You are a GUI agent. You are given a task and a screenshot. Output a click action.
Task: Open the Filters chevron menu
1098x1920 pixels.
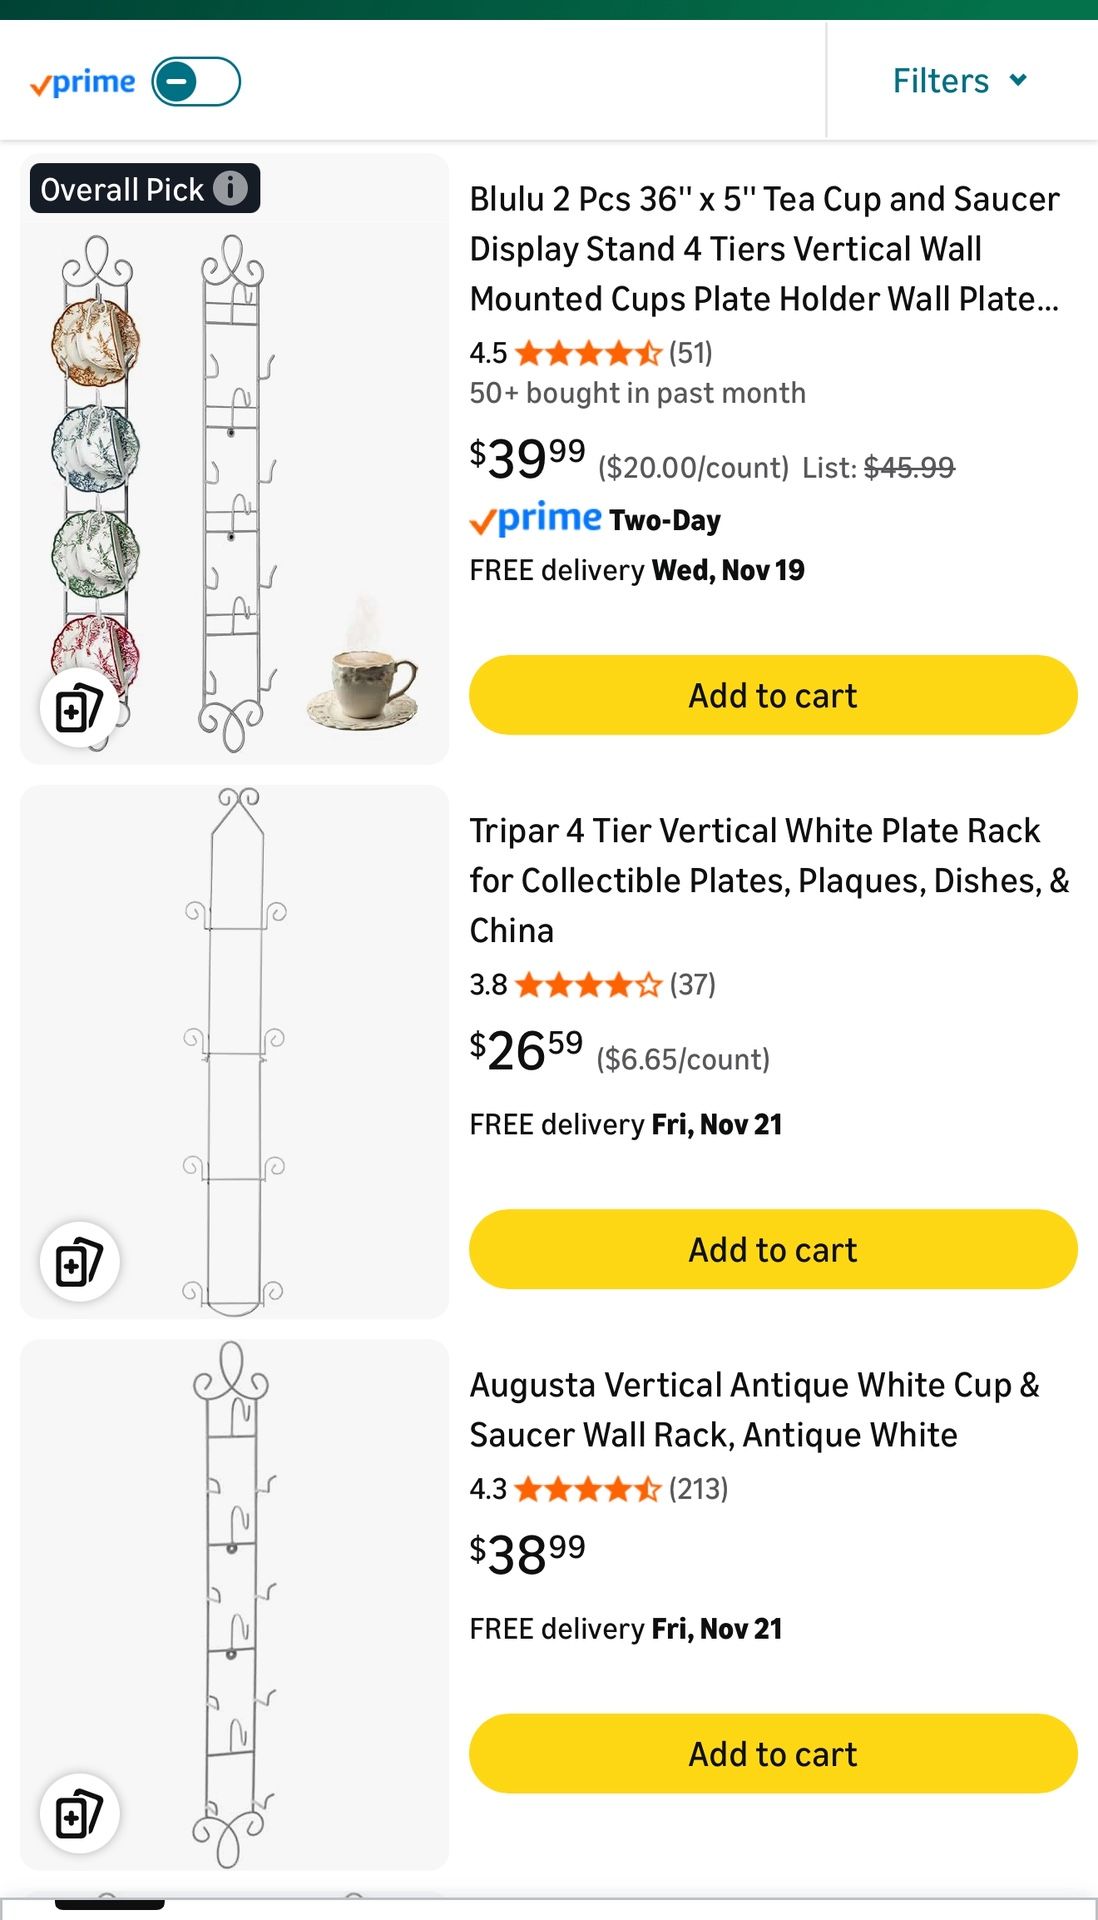pyautogui.click(x=1018, y=80)
